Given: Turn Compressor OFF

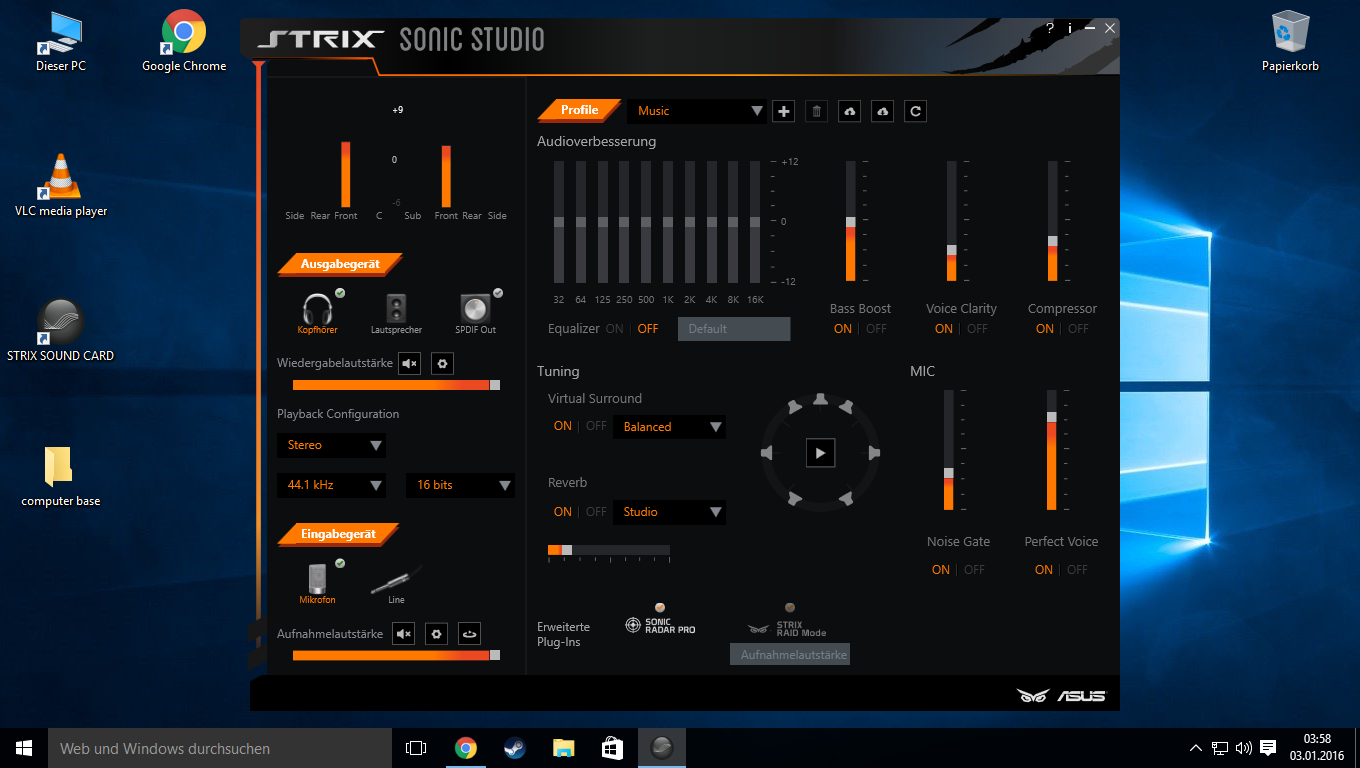Looking at the screenshot, I should [1078, 329].
